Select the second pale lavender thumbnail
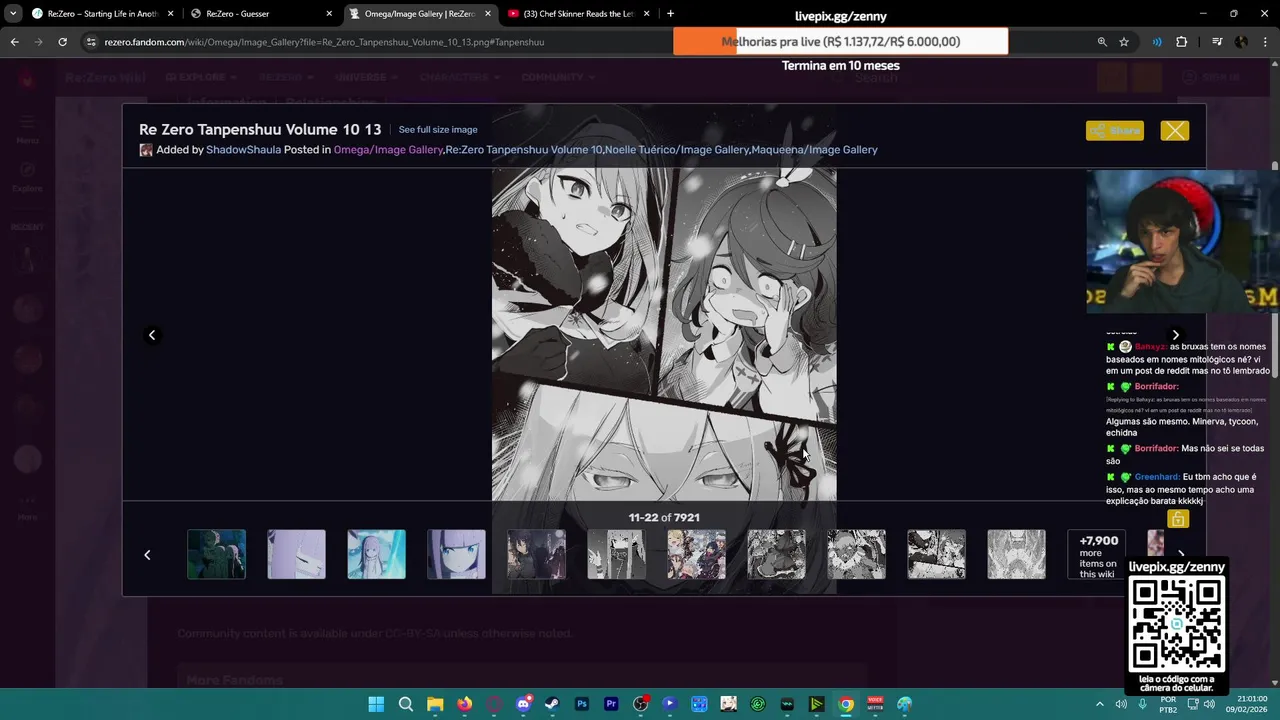This screenshot has height=720, width=1280. (x=296, y=554)
